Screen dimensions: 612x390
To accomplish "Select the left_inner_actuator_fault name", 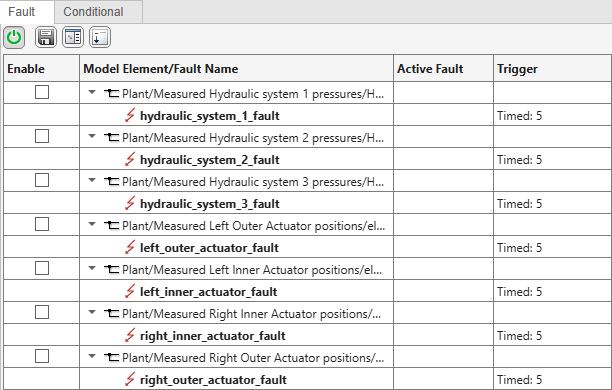I will [x=208, y=292].
